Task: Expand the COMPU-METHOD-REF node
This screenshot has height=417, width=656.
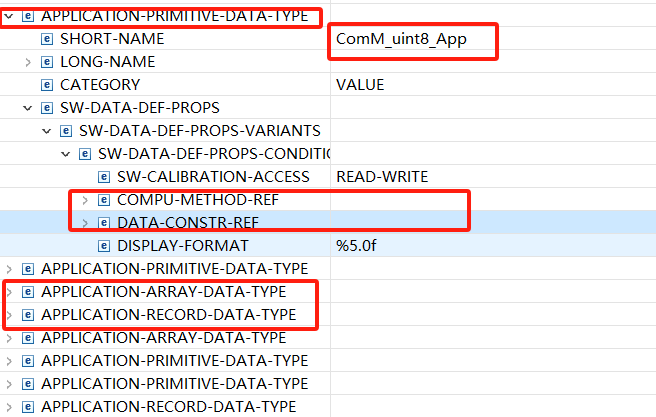Action: (85, 200)
